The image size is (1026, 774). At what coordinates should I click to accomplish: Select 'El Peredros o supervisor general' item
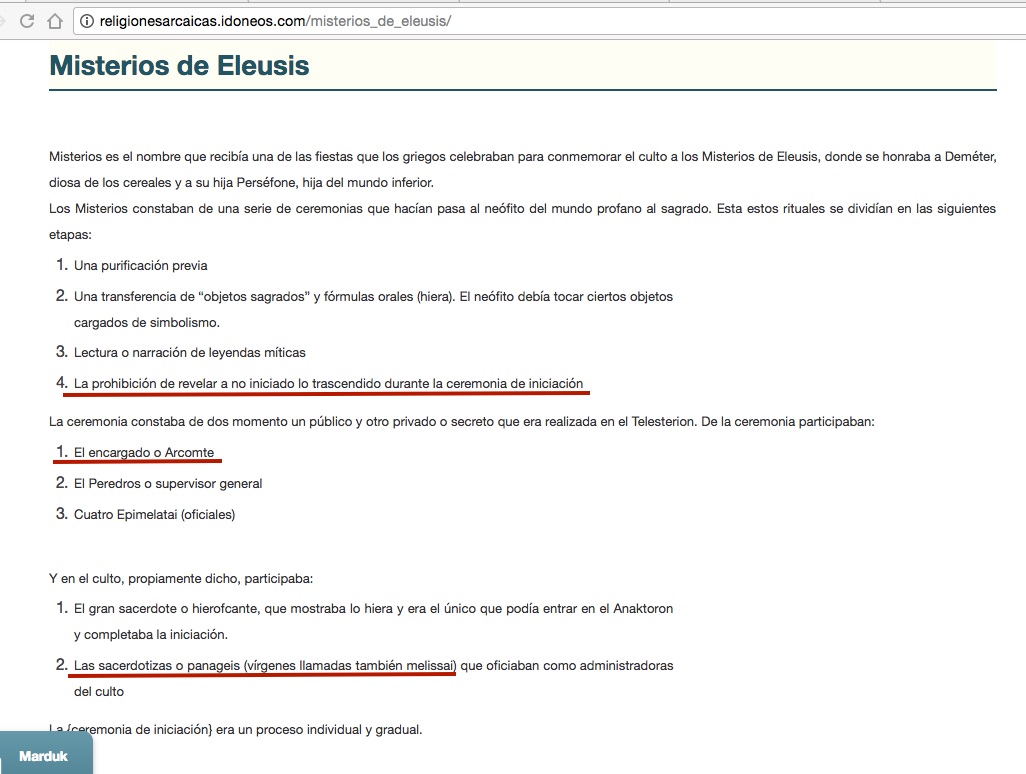click(167, 484)
